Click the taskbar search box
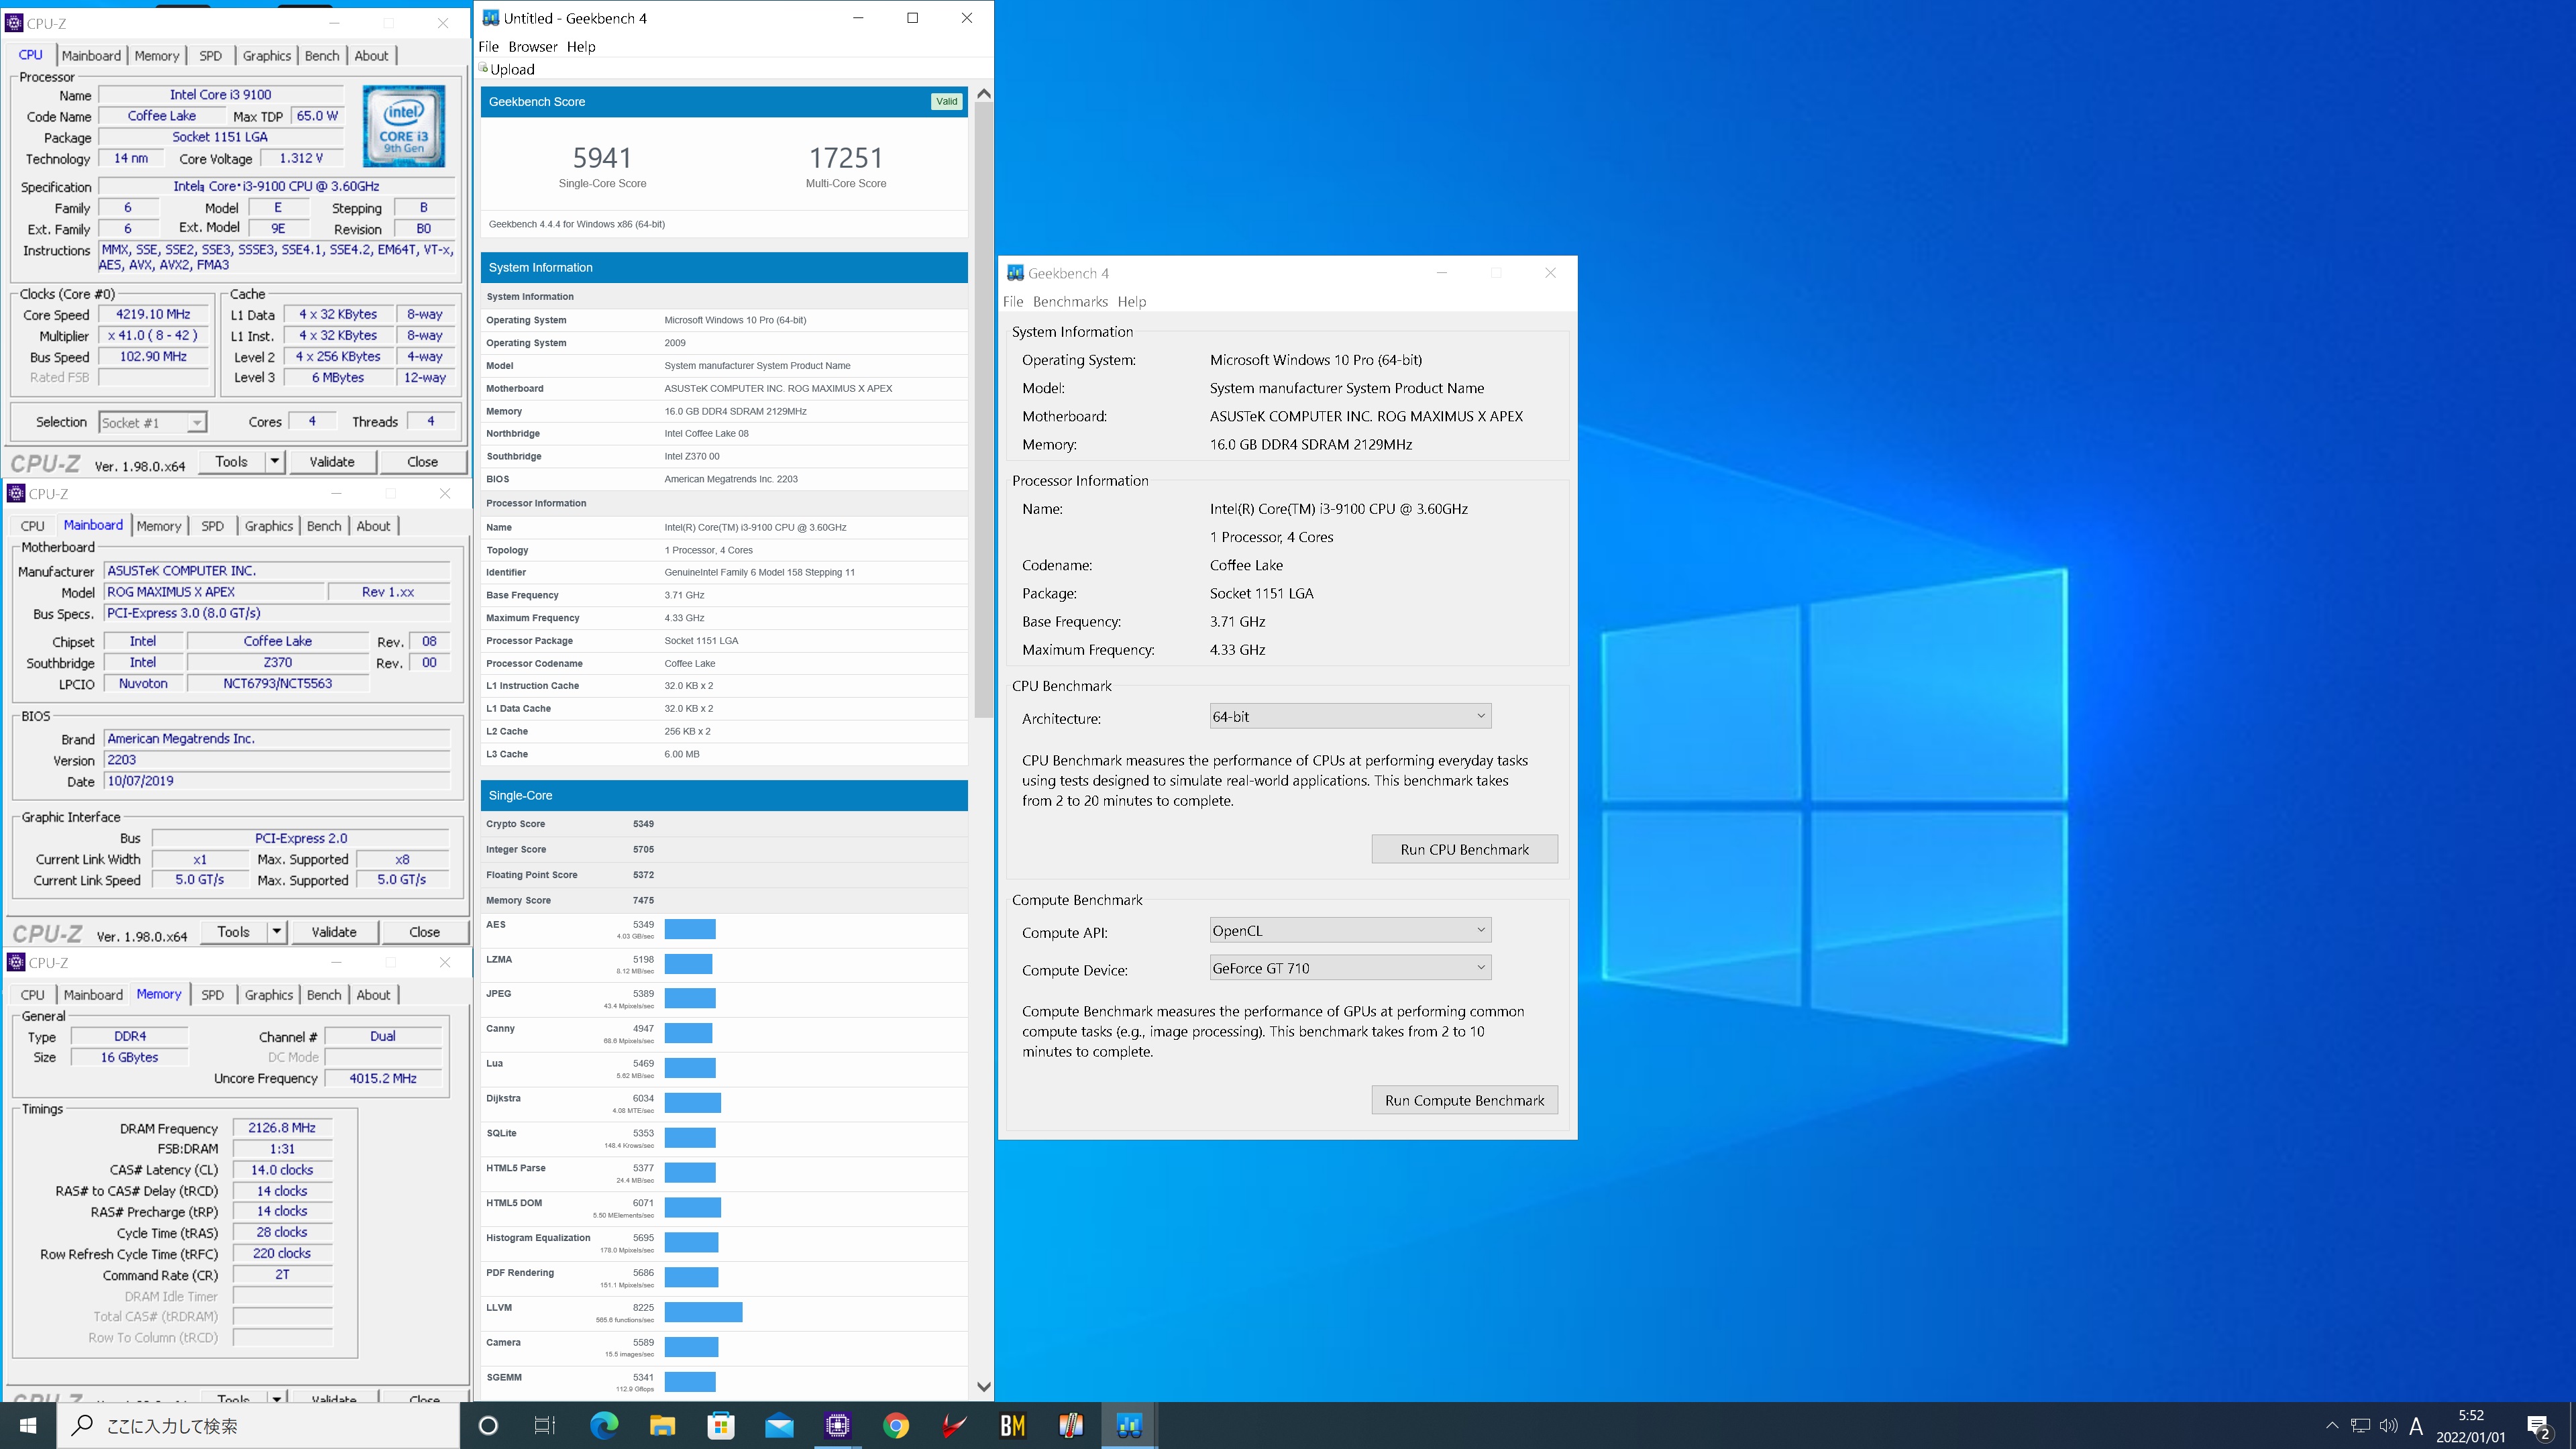The height and width of the screenshot is (1449, 2576). tap(258, 1425)
